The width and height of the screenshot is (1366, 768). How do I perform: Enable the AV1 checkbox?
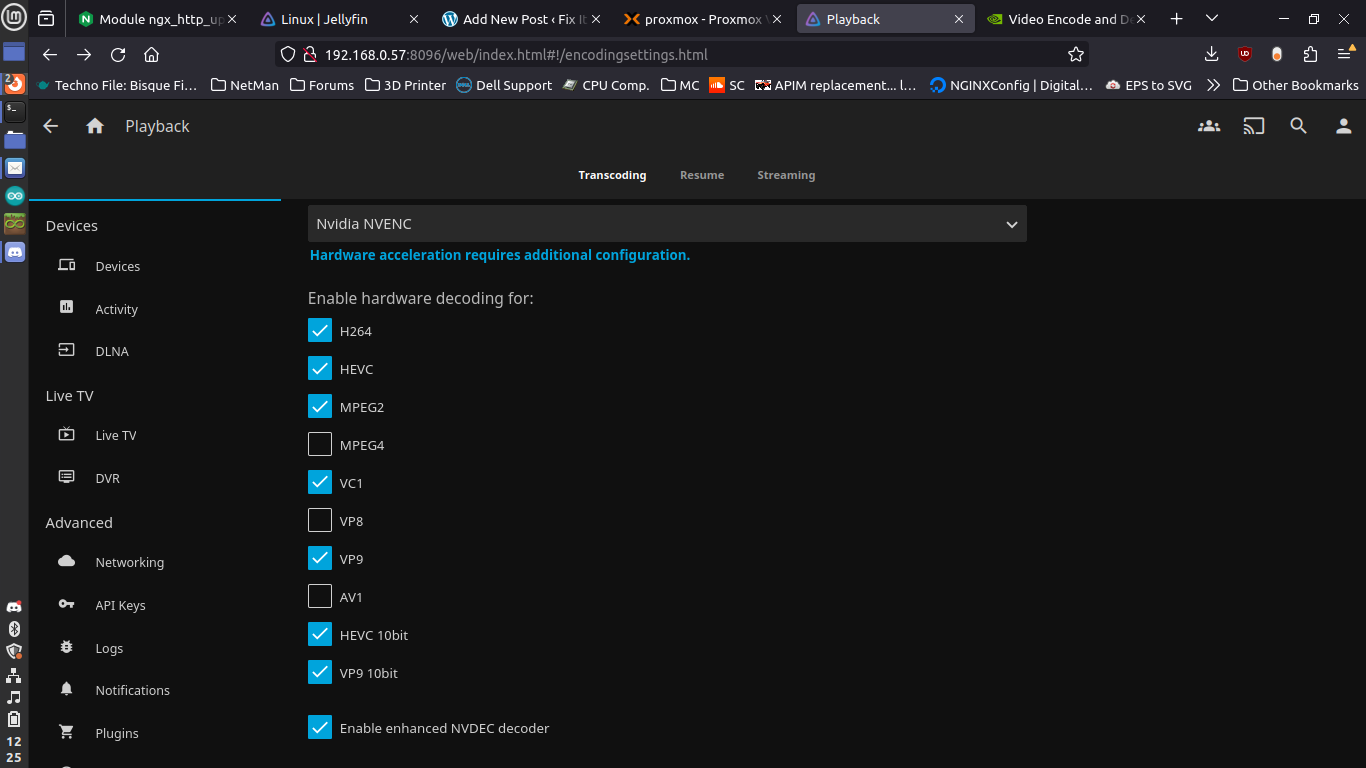320,596
